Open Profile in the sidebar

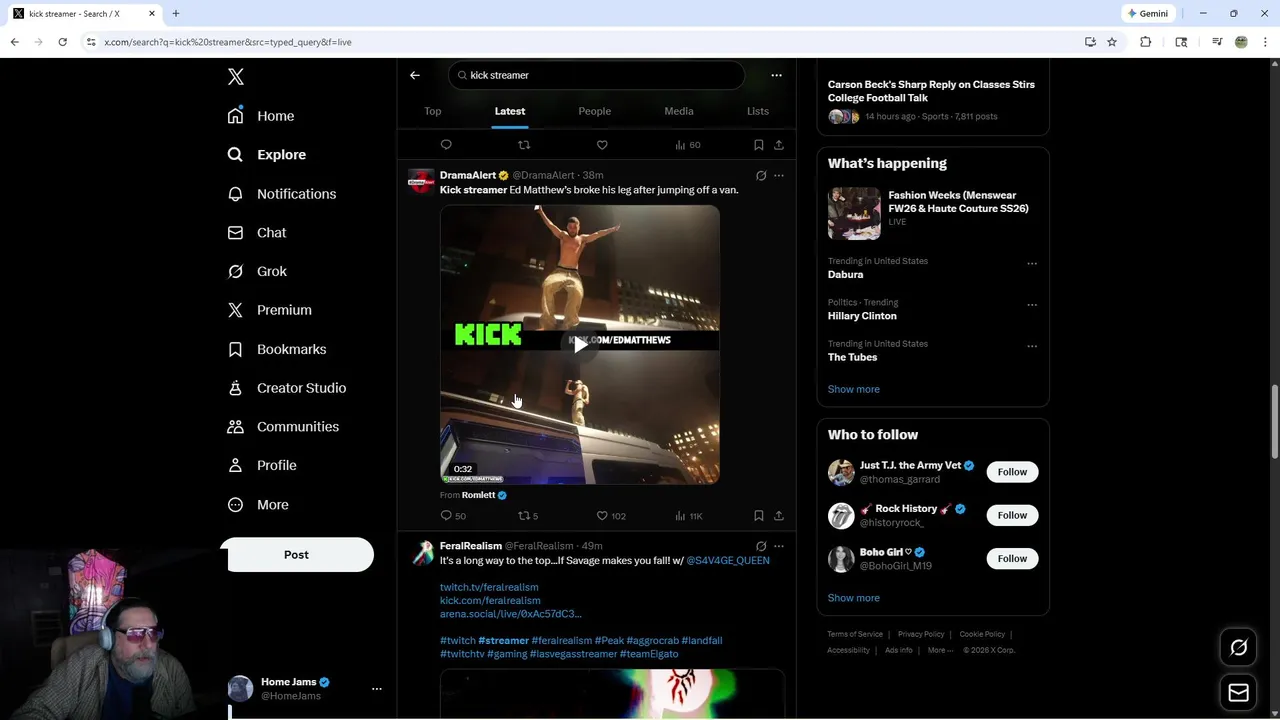(x=262, y=466)
